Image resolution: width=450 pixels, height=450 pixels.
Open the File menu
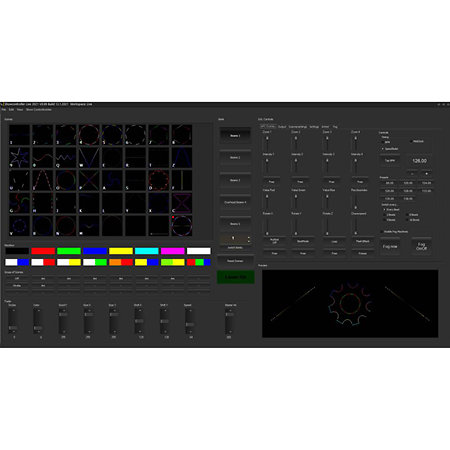coord(4,109)
